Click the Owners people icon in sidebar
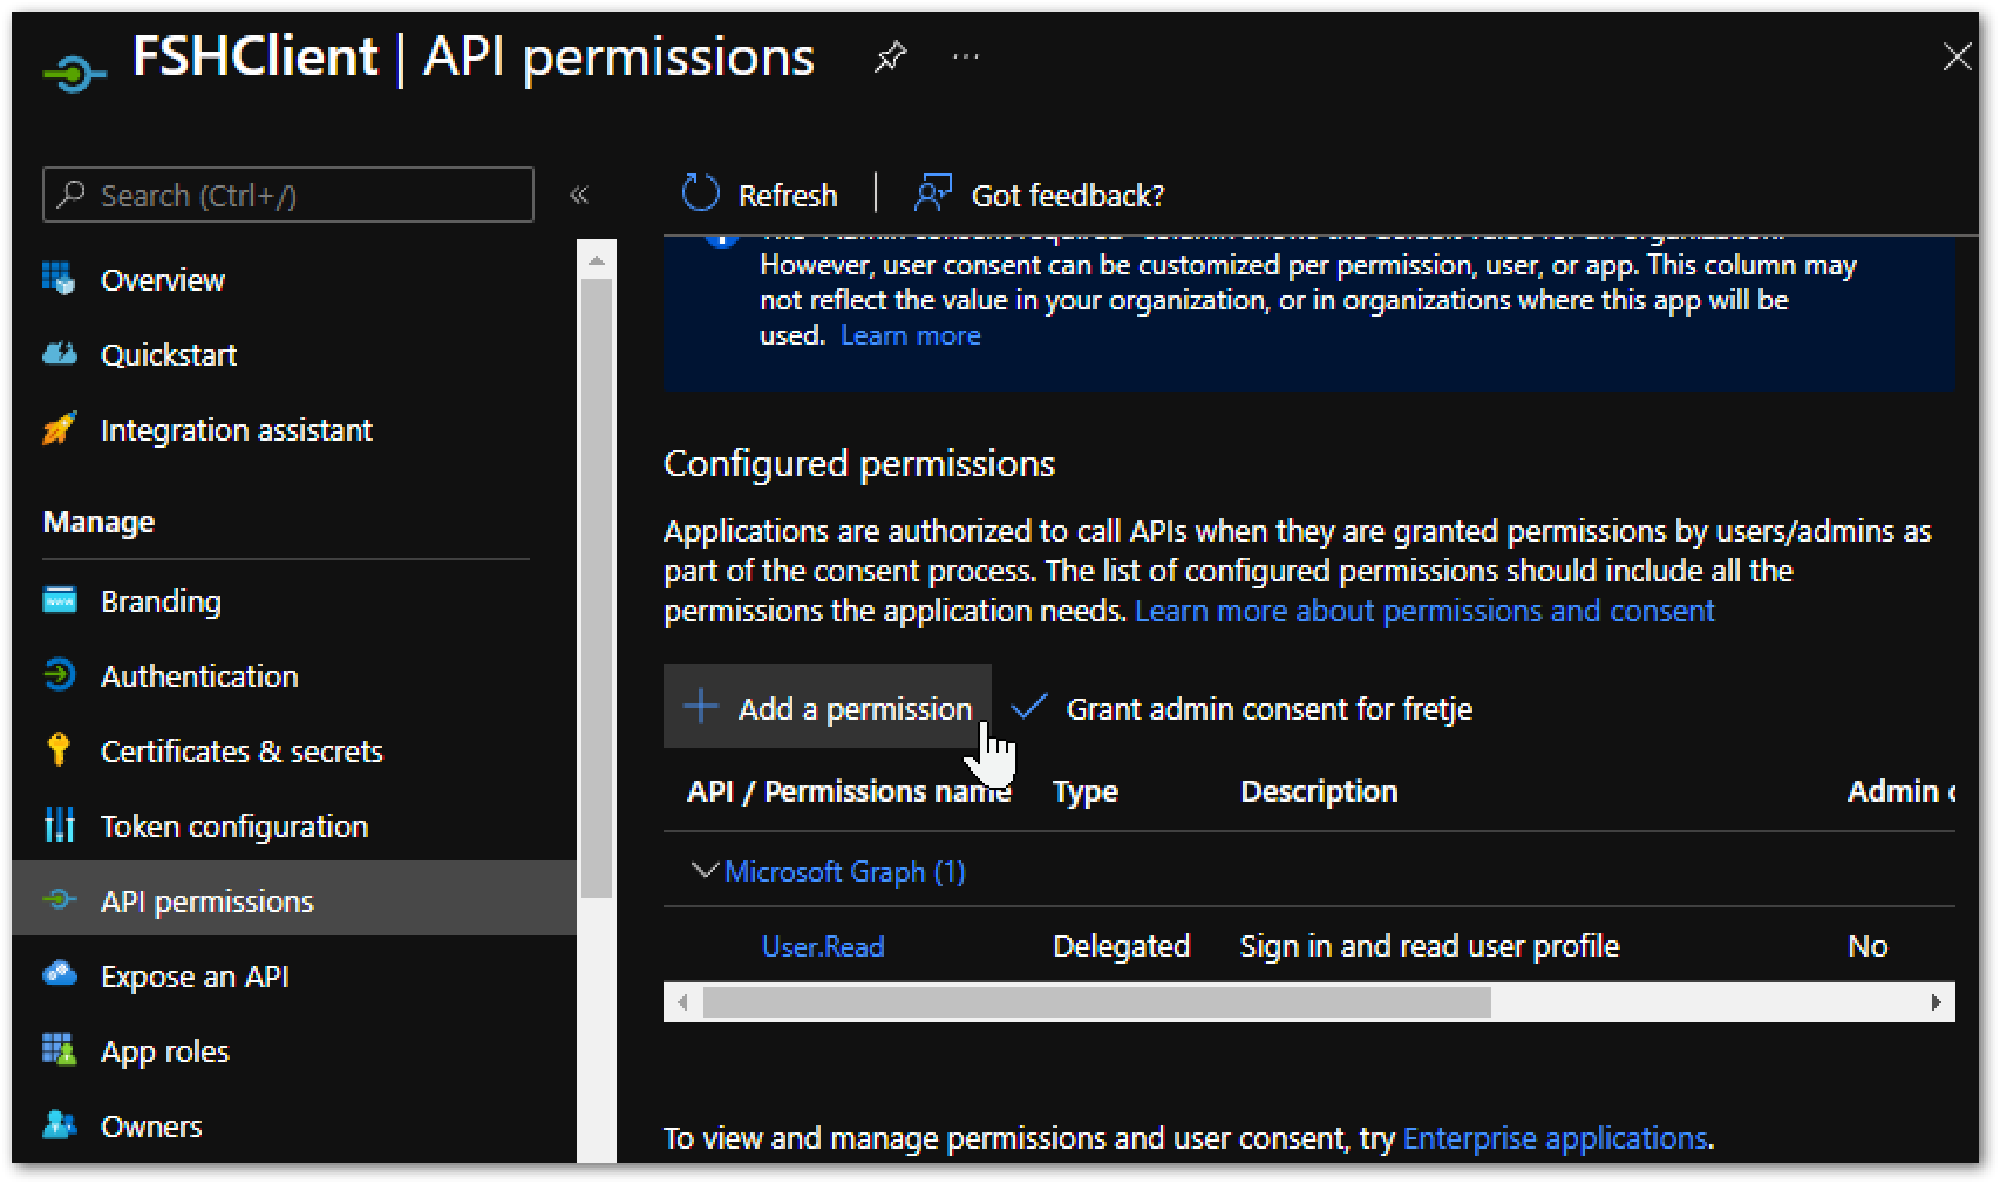2000x1184 pixels. pos(60,1125)
